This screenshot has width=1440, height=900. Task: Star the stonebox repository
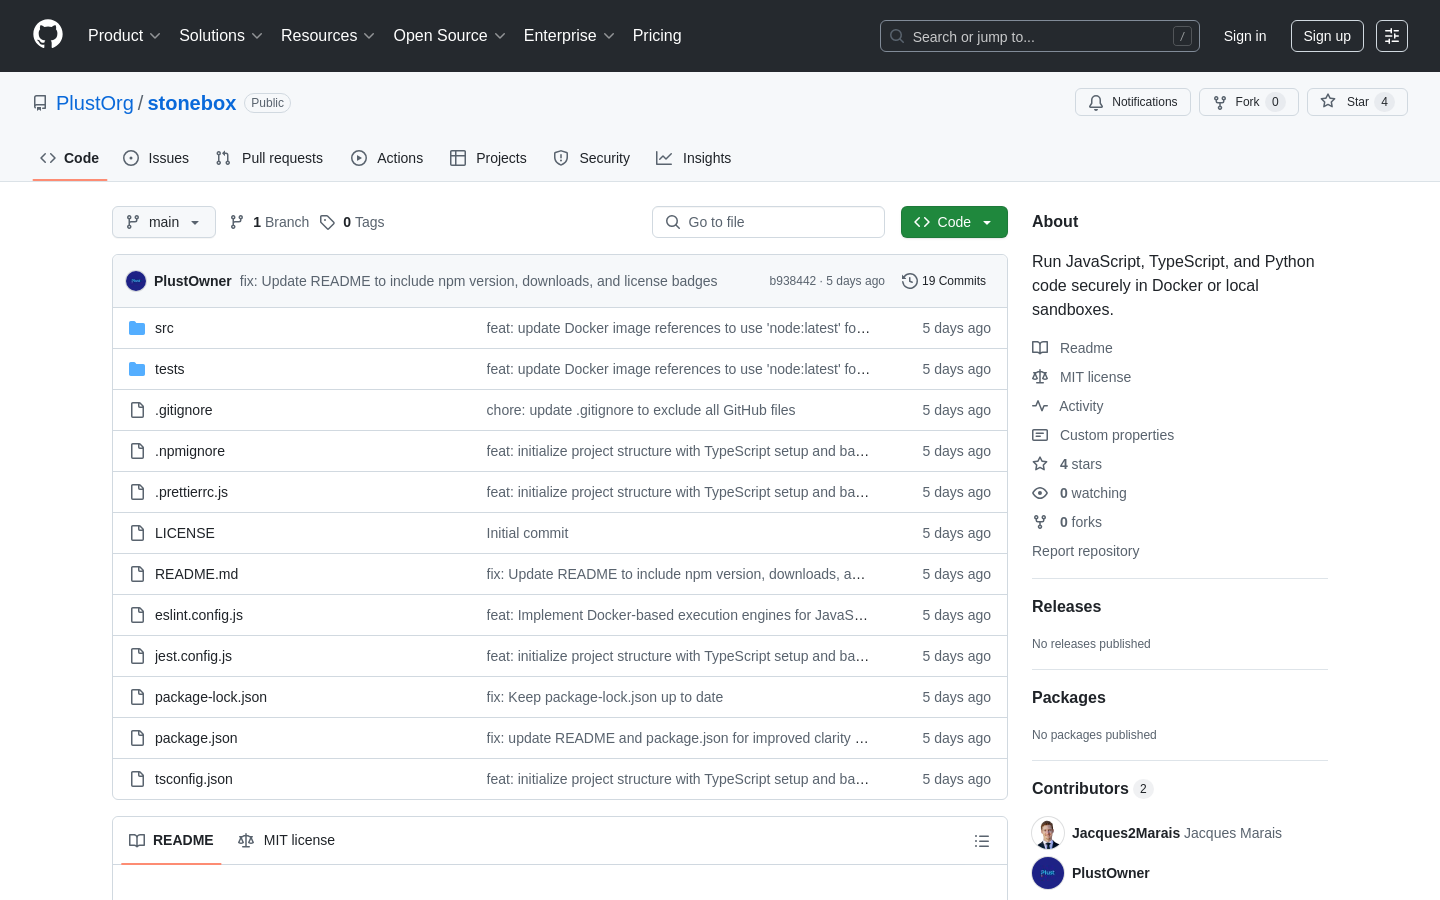click(1357, 102)
